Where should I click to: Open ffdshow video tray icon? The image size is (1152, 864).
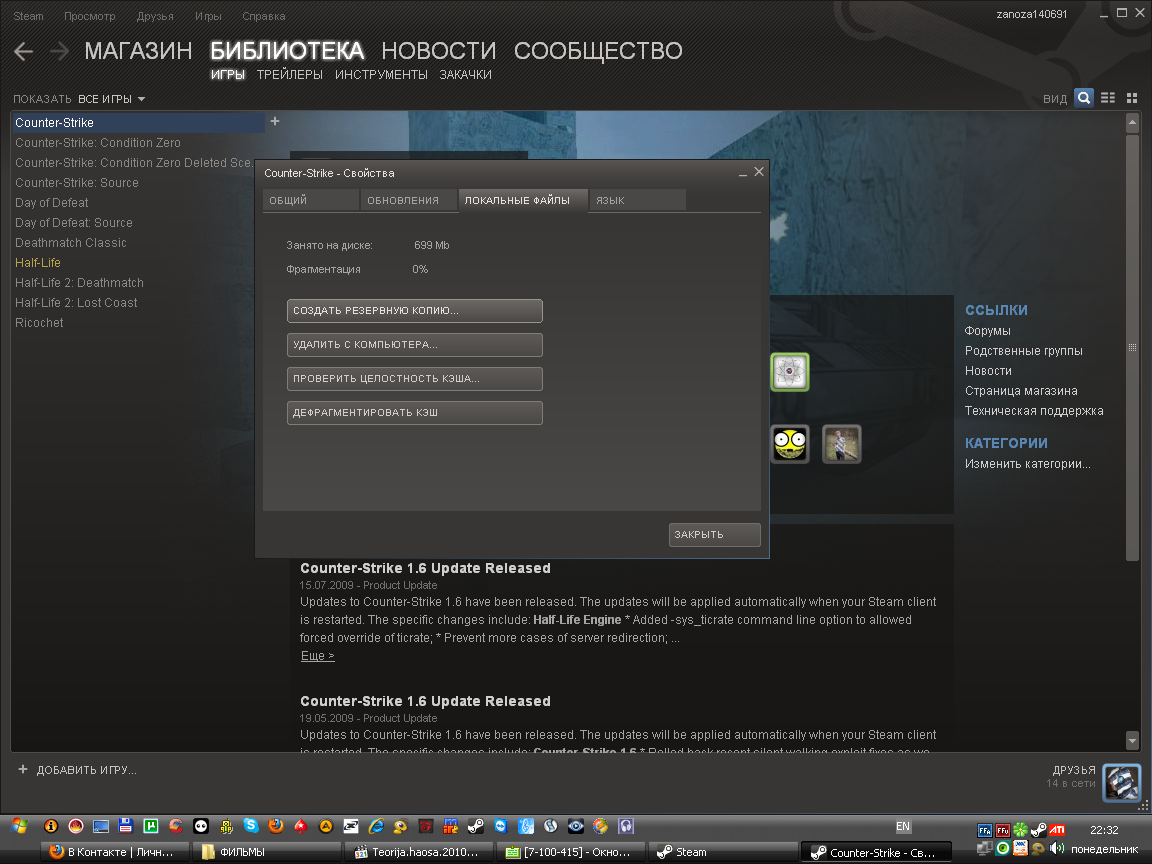click(1002, 831)
